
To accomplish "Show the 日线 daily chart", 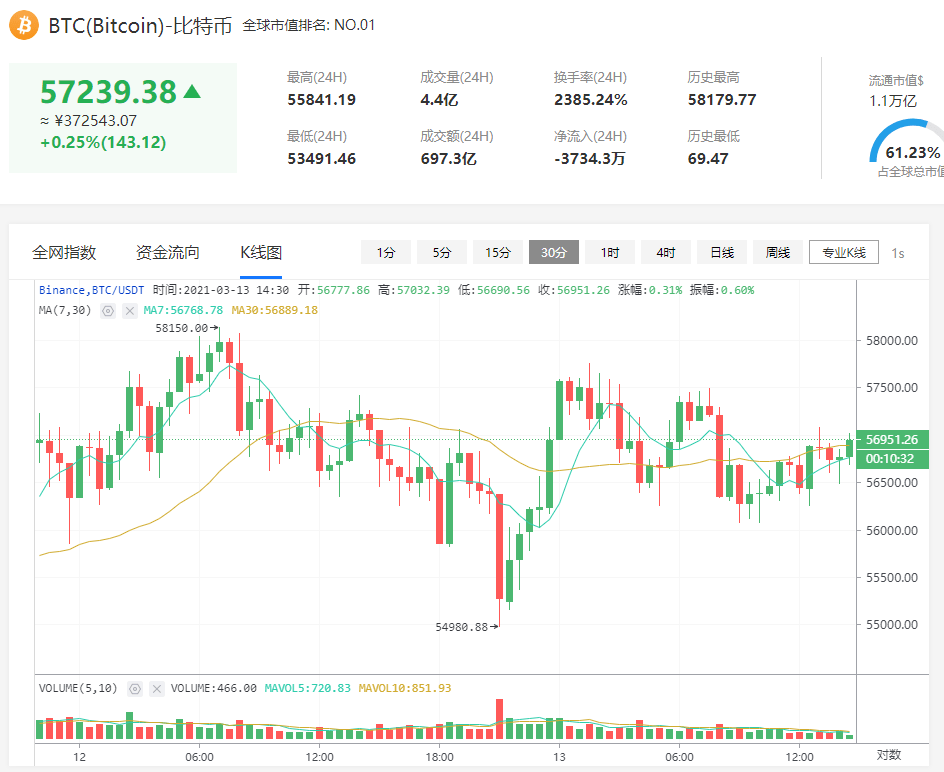I will (722, 252).
